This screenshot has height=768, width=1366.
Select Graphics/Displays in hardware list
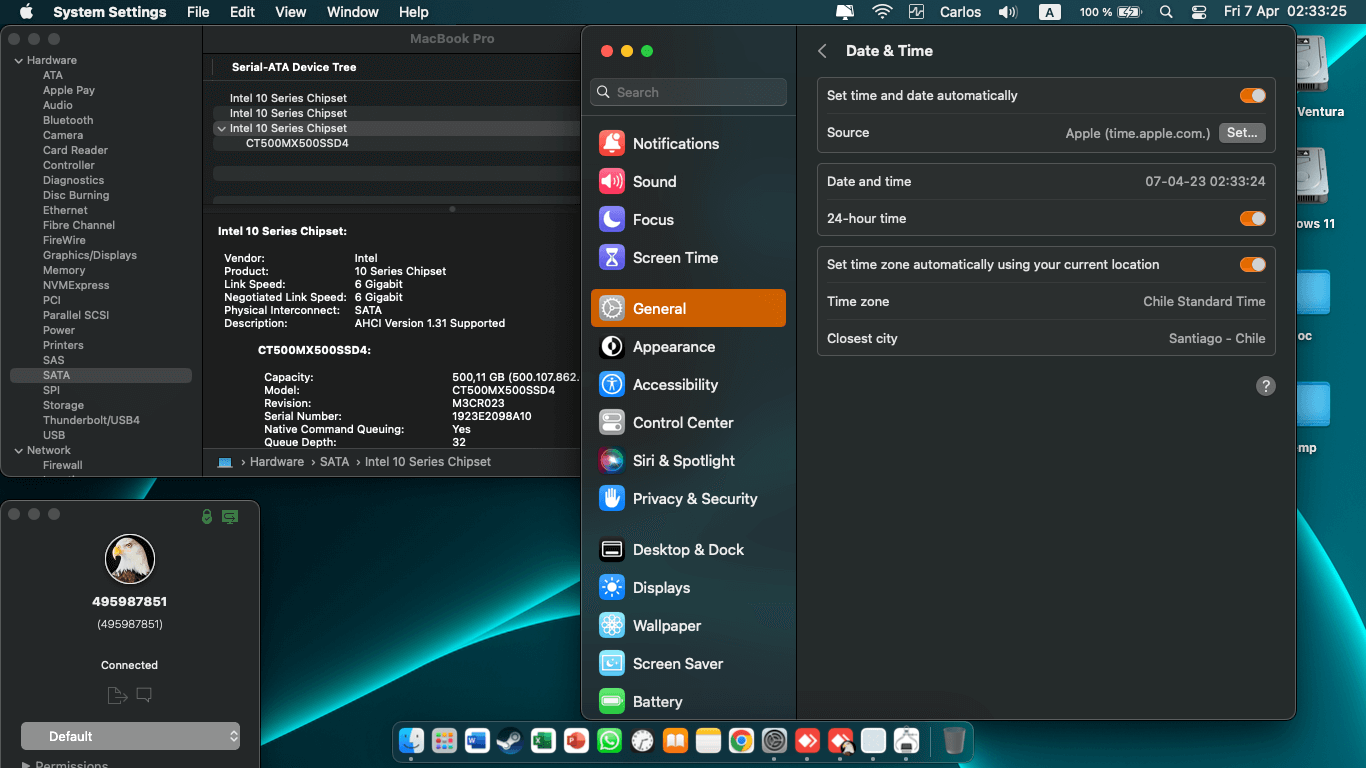coord(90,255)
